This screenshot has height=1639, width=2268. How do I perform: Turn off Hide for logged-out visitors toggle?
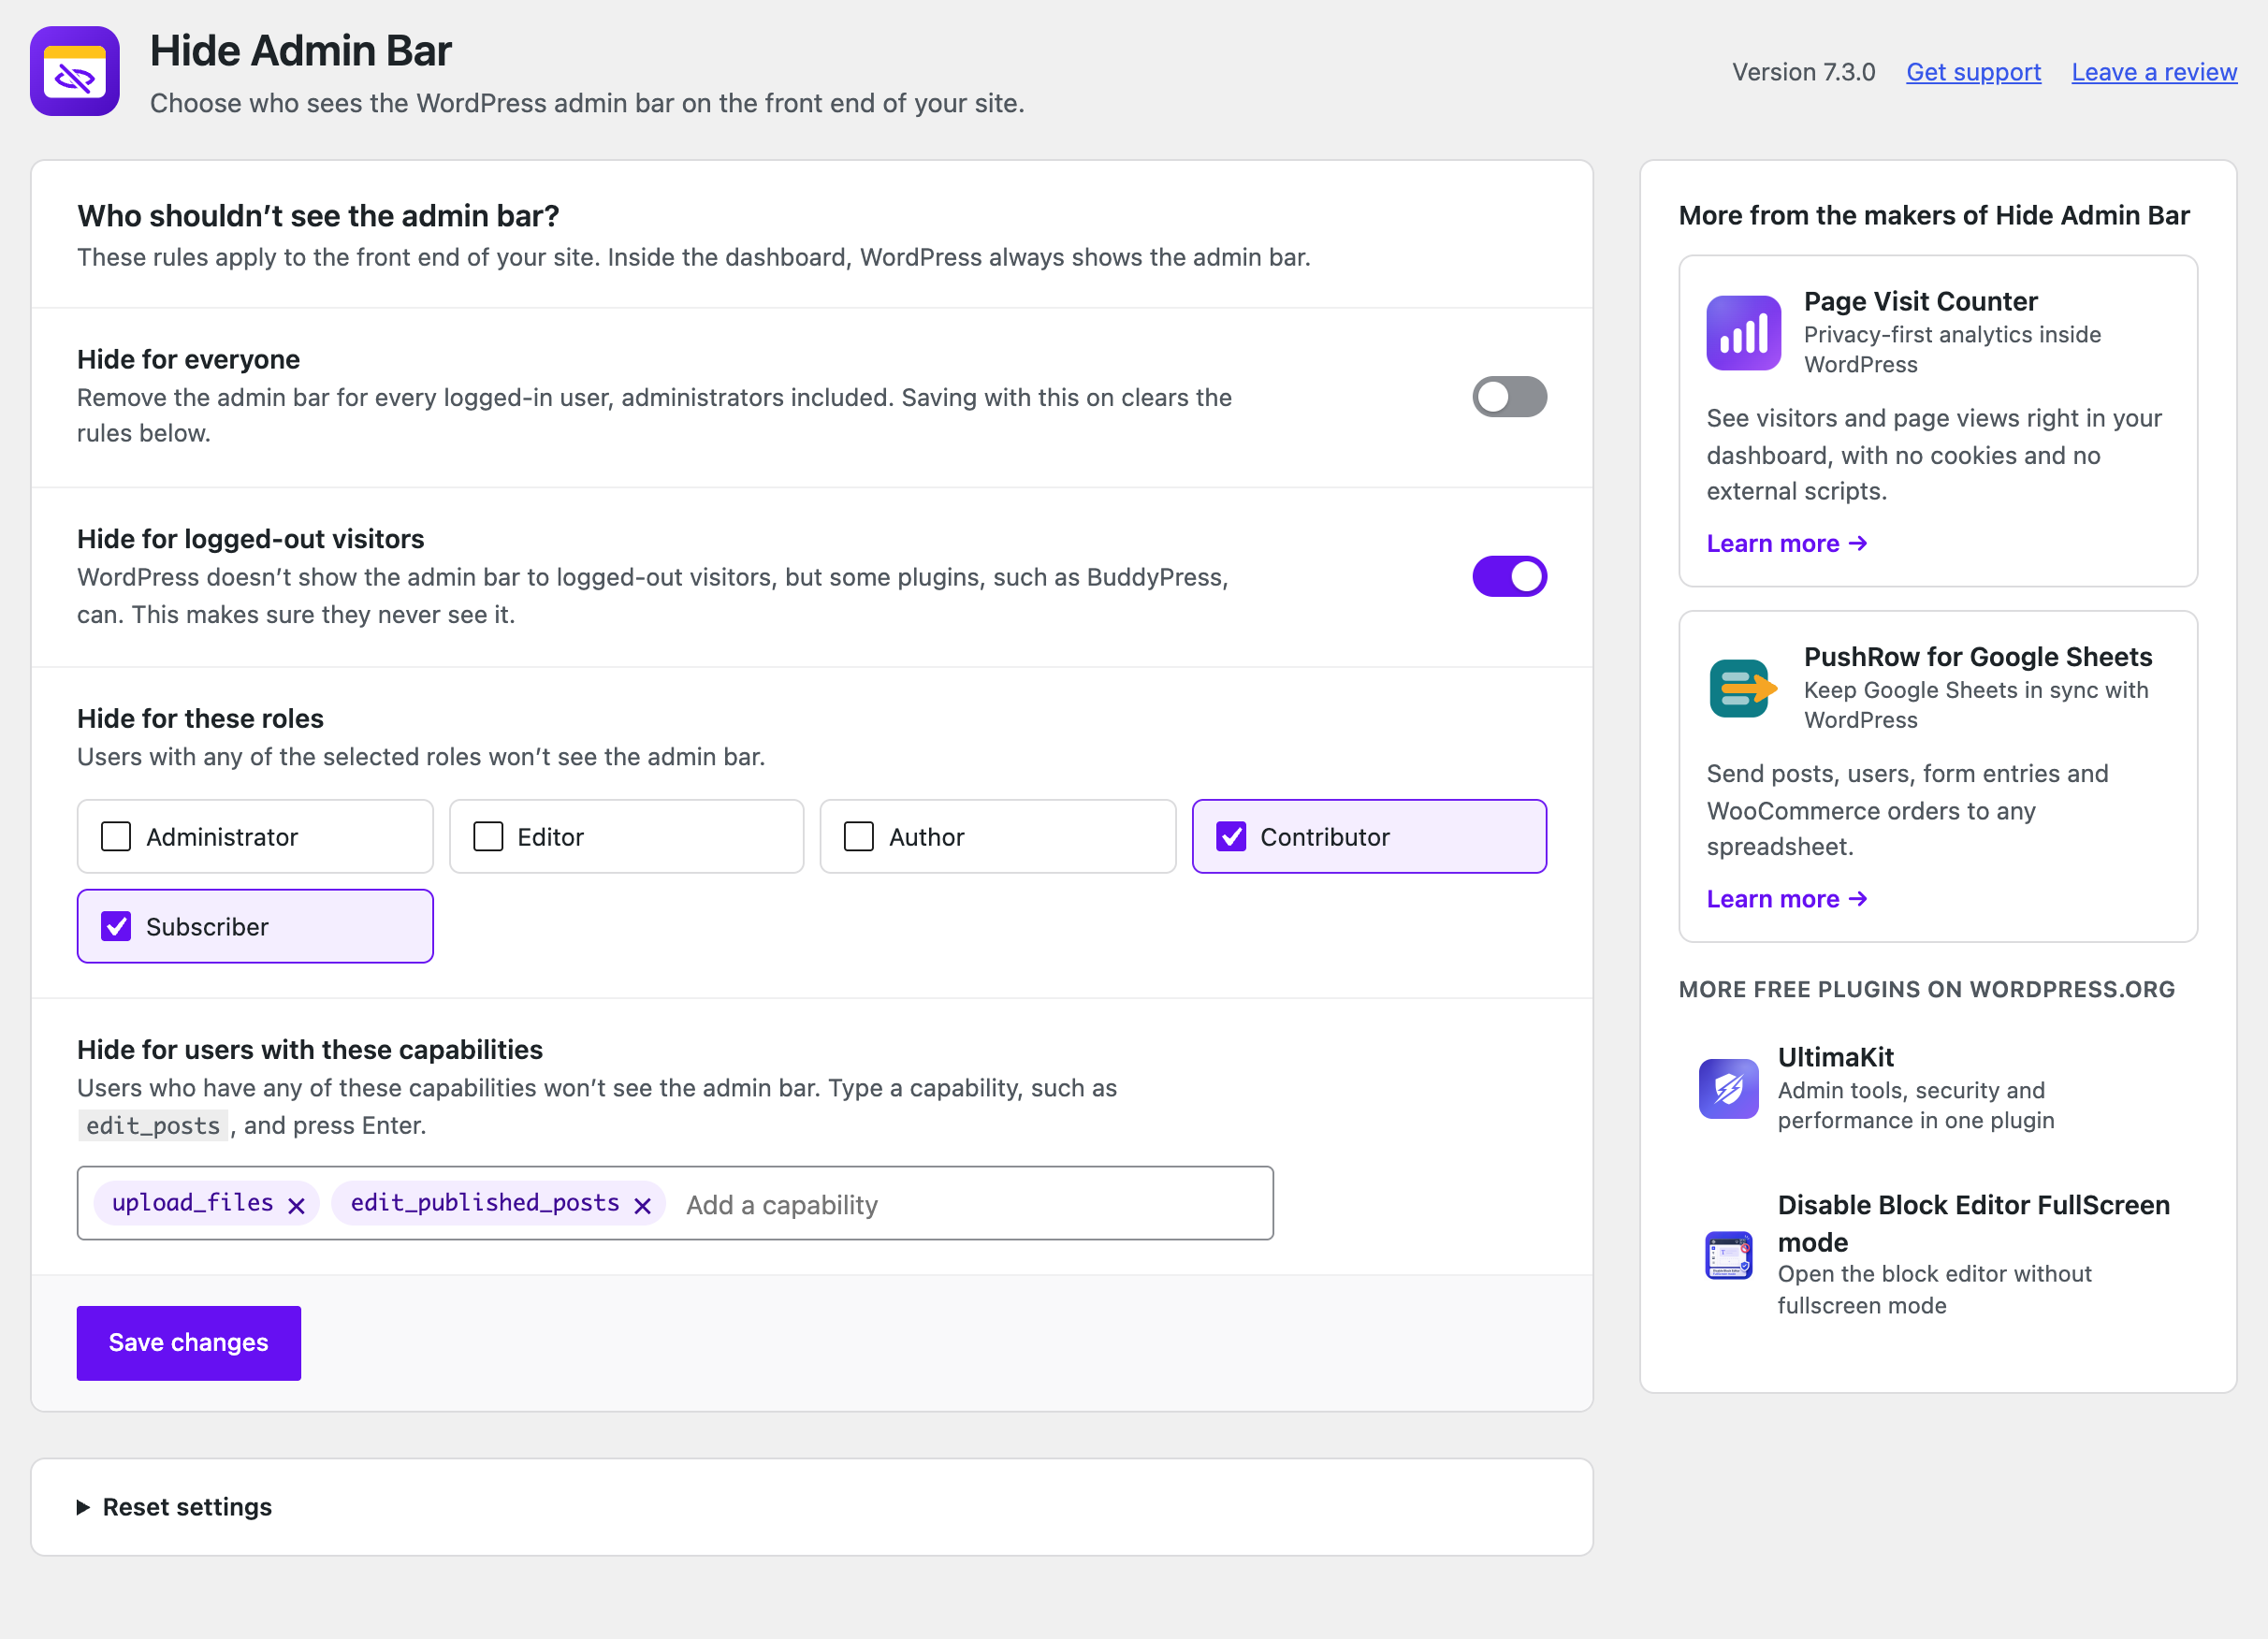[x=1509, y=576]
